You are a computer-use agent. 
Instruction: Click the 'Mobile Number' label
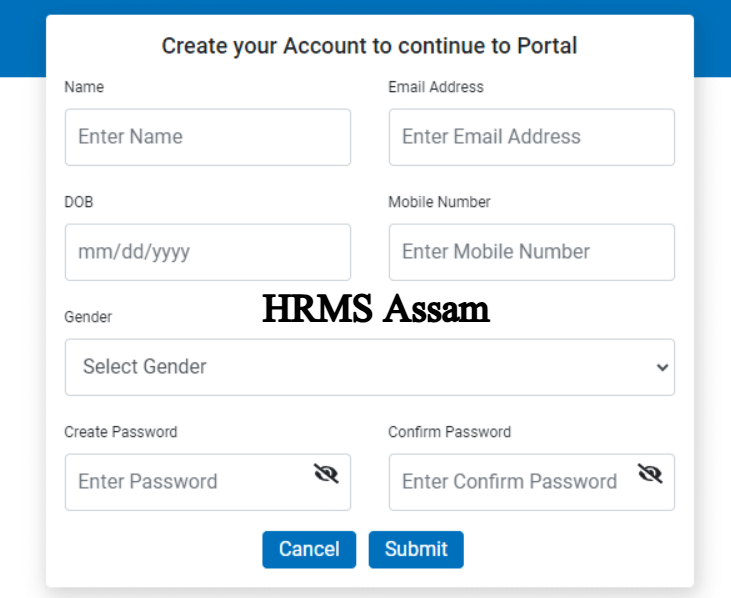439,202
